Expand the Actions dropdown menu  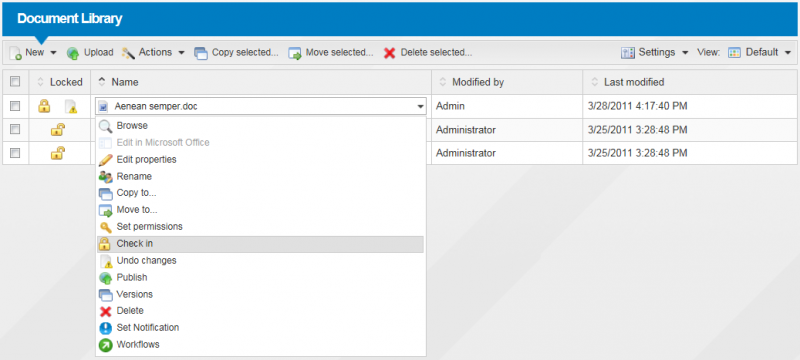[x=154, y=53]
